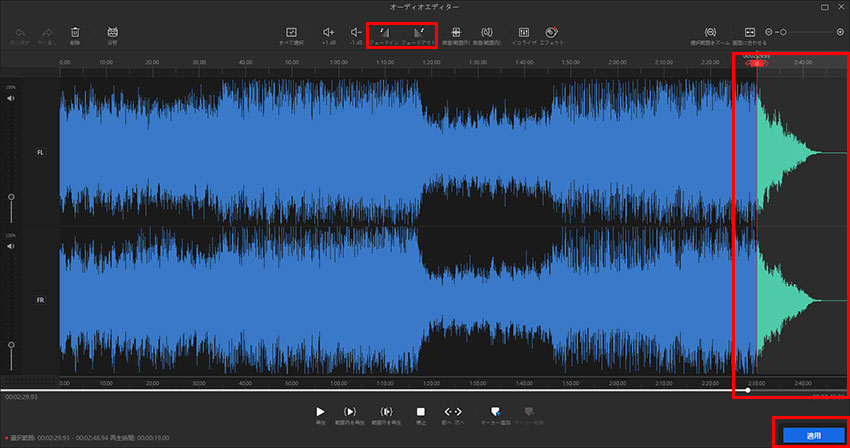
Task: Lower volume with the -1 dB icon
Action: 356,36
